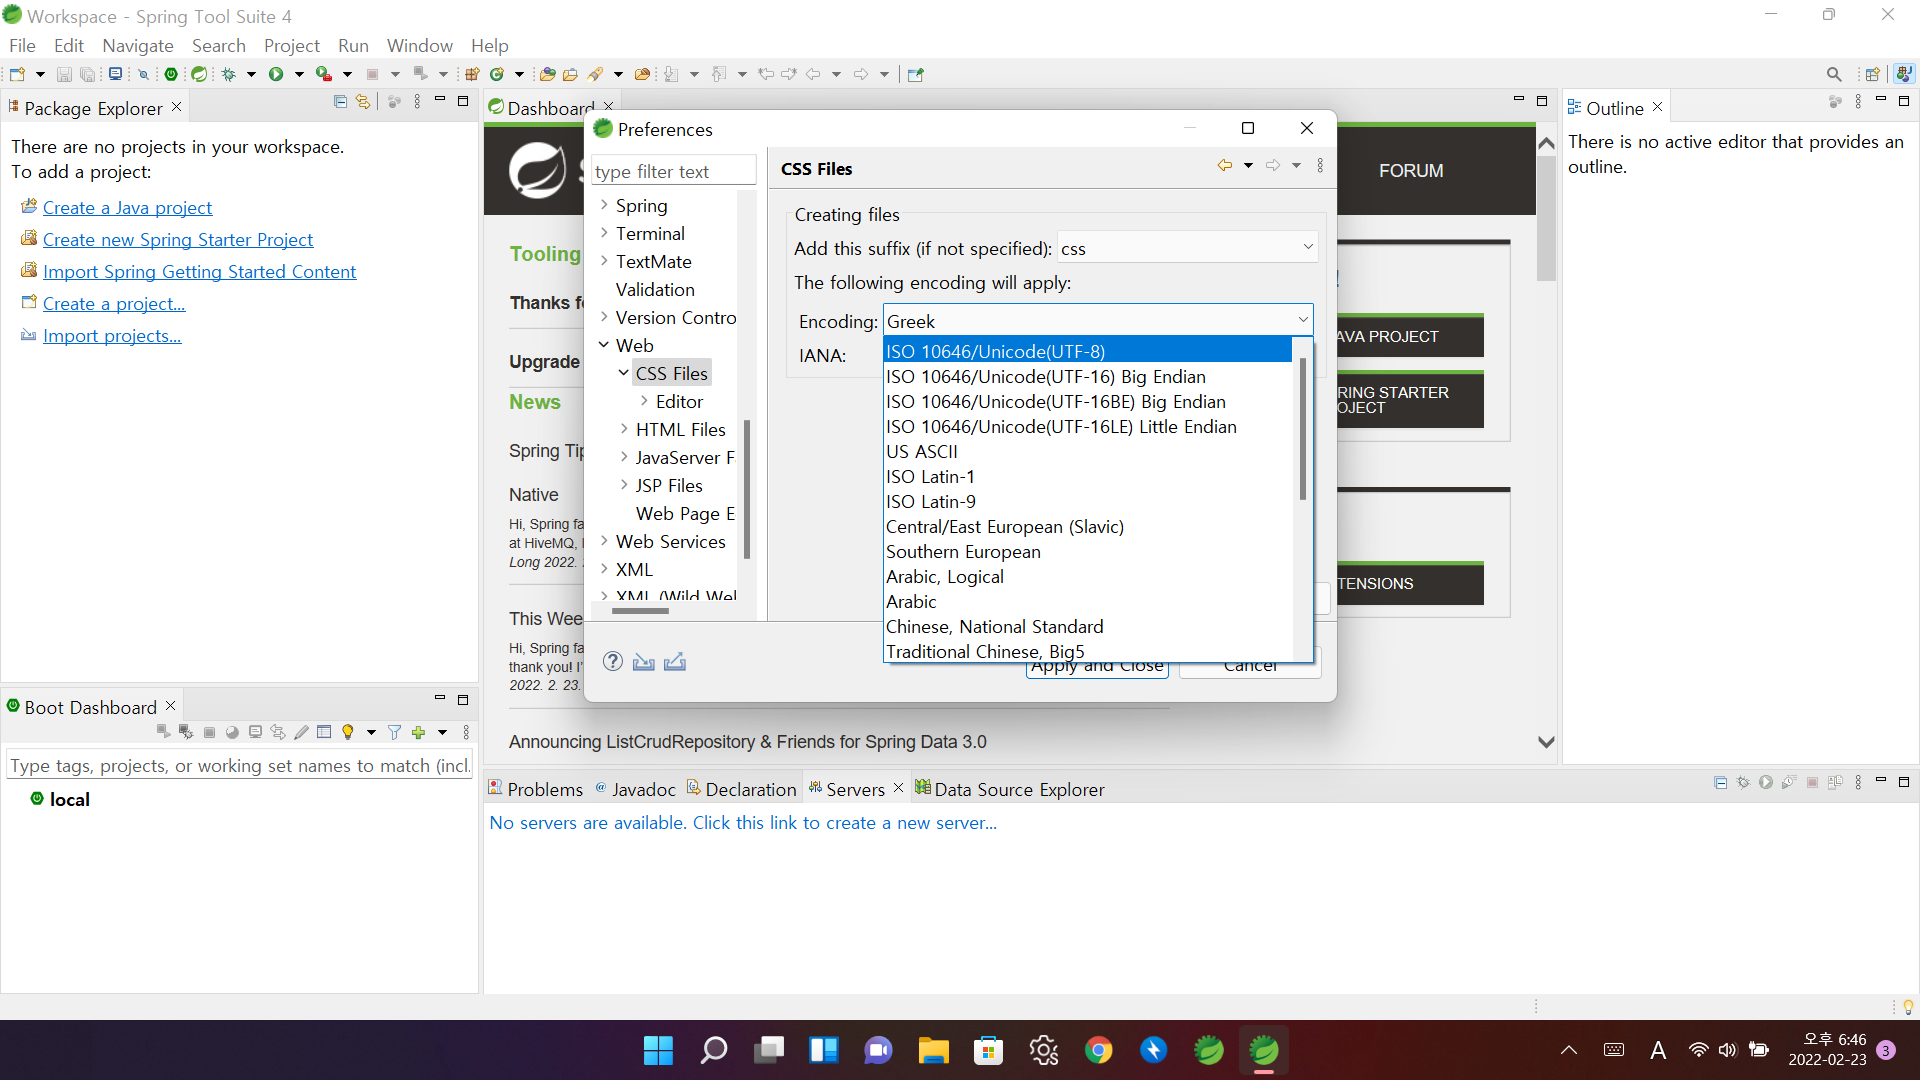The height and width of the screenshot is (1080, 1920).
Task: Collapse the Web tree node in Preferences
Action: tap(604, 345)
